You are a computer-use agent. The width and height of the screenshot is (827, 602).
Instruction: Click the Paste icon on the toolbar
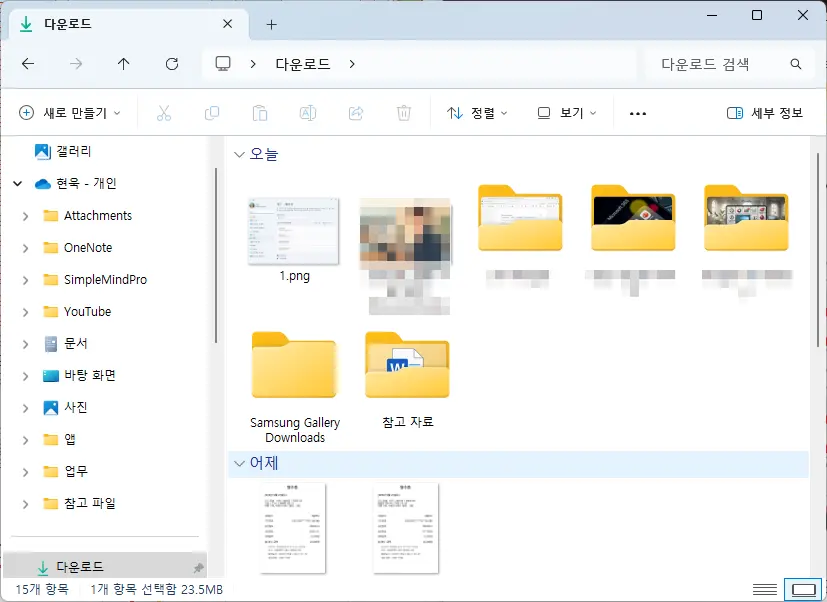point(260,113)
